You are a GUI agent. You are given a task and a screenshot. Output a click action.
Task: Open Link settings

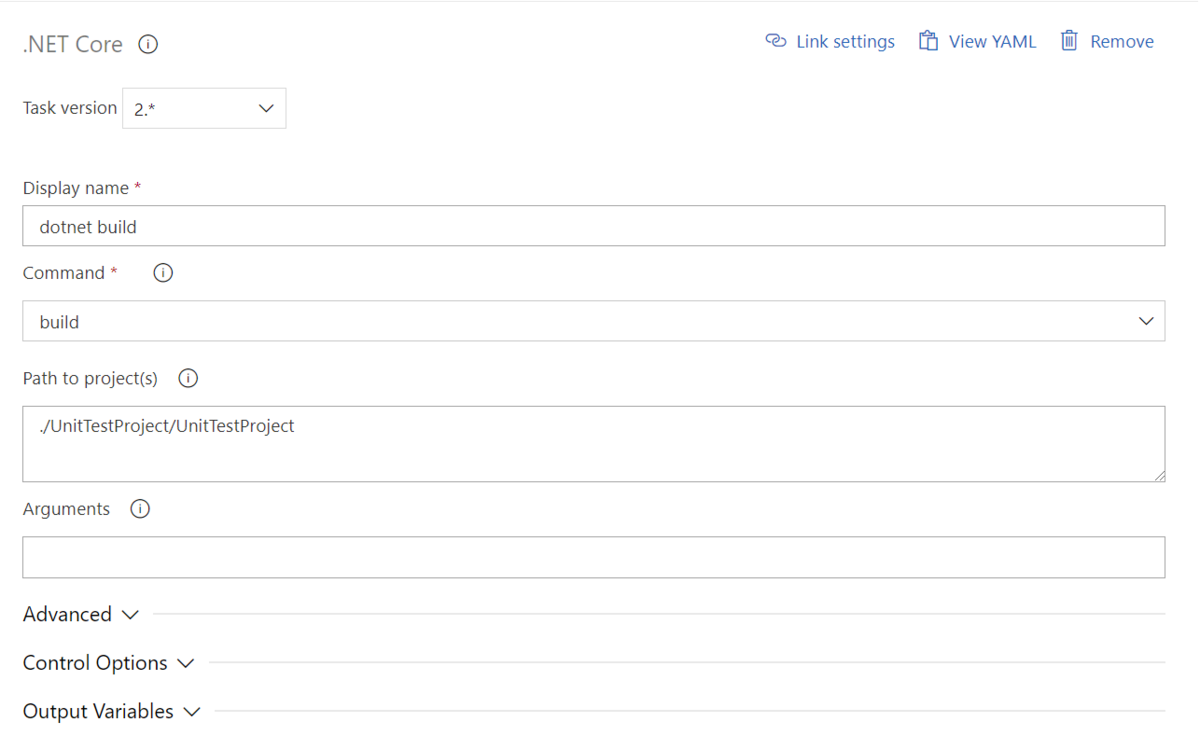coord(830,41)
